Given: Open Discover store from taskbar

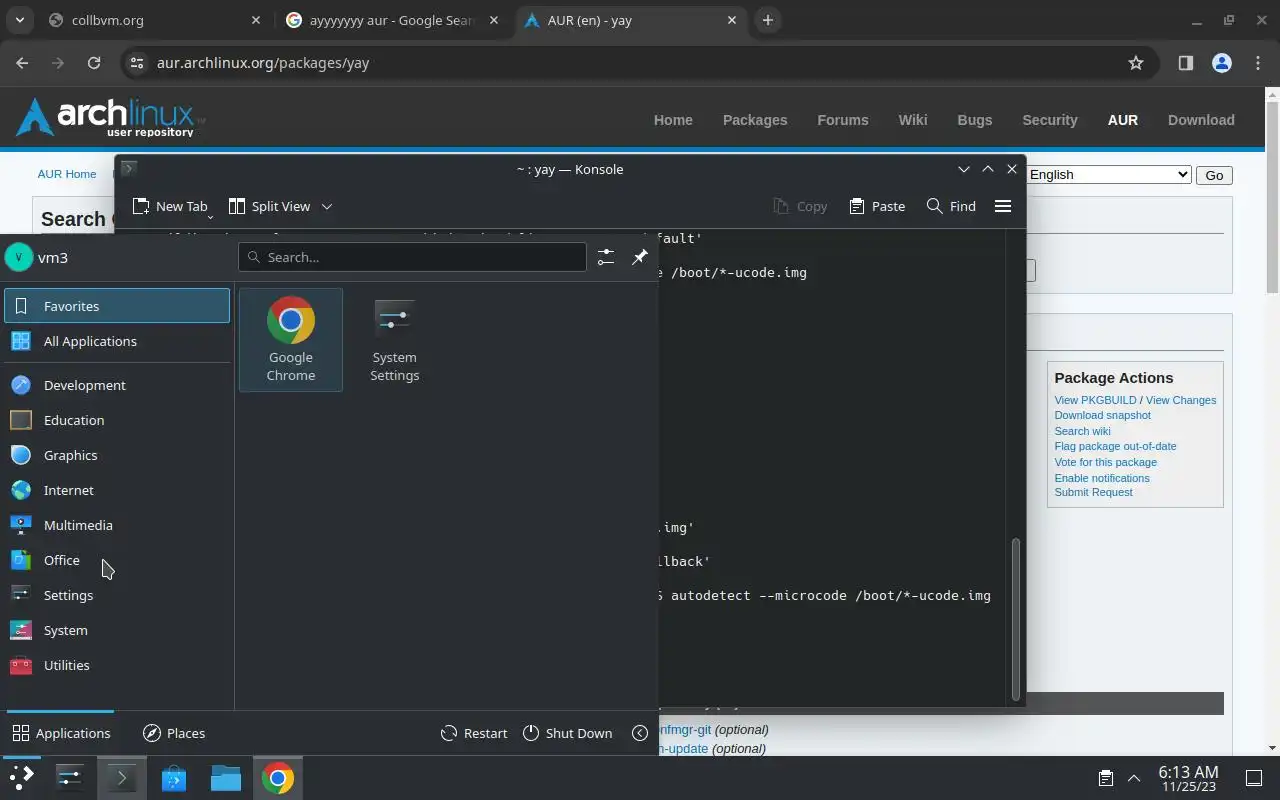Looking at the screenshot, I should (174, 778).
